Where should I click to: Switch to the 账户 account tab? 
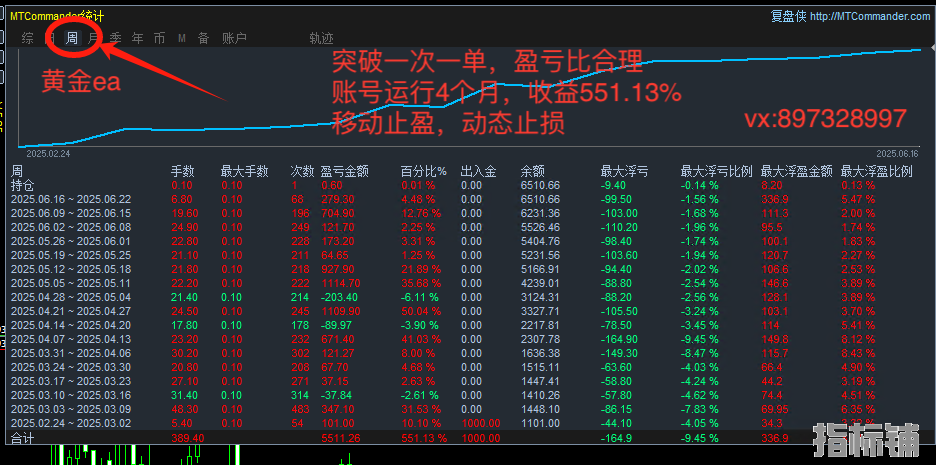234,38
